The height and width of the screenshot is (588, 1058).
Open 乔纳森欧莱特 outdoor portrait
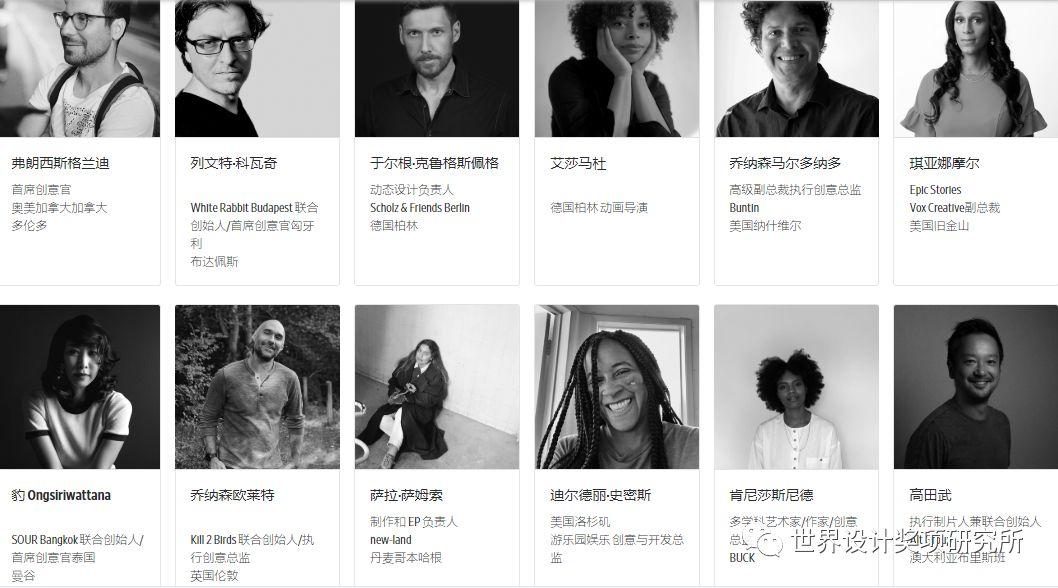[x=257, y=387]
